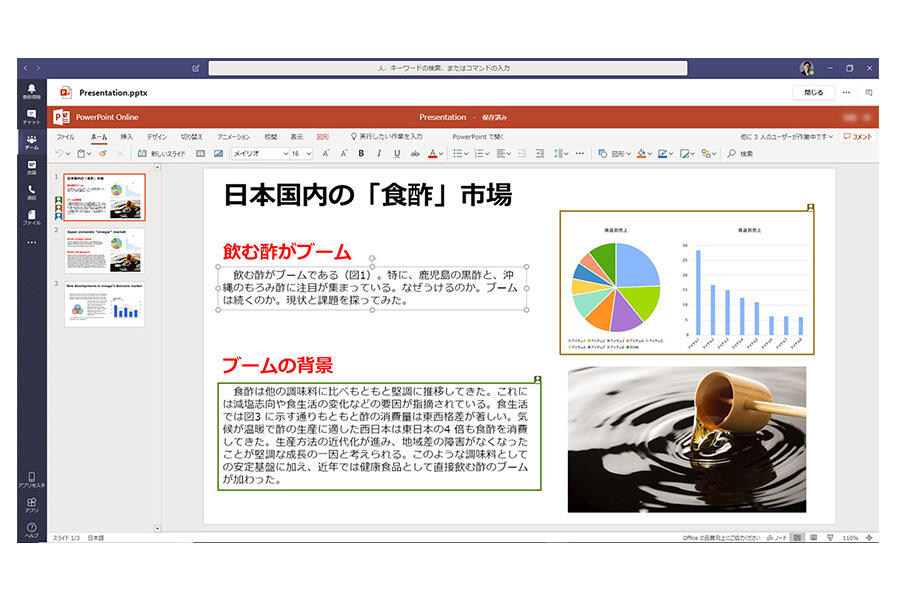The width and height of the screenshot is (900, 600).
Task: Open the 会議 calendar icon in sidebar
Action: 32,166
